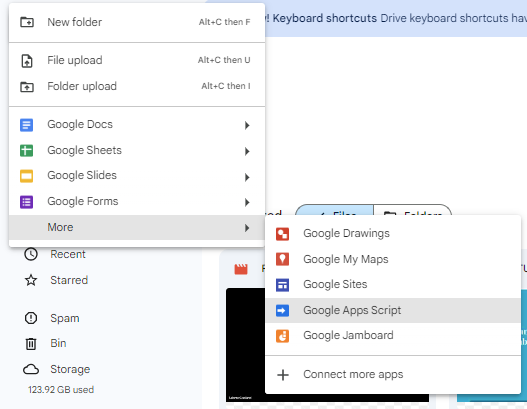Image resolution: width=527 pixels, height=409 pixels.
Task: Click the 123.92 GB used text
Action: click(x=61, y=390)
